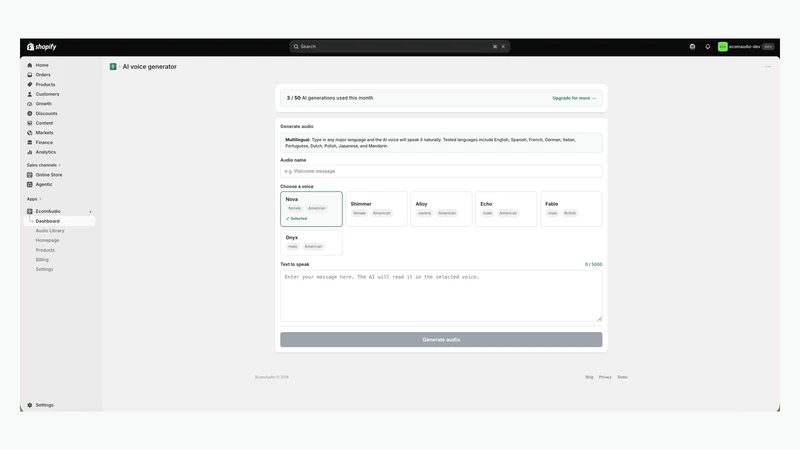Click the textarea resize handle
This screenshot has width=800, height=450.
coord(599,319)
